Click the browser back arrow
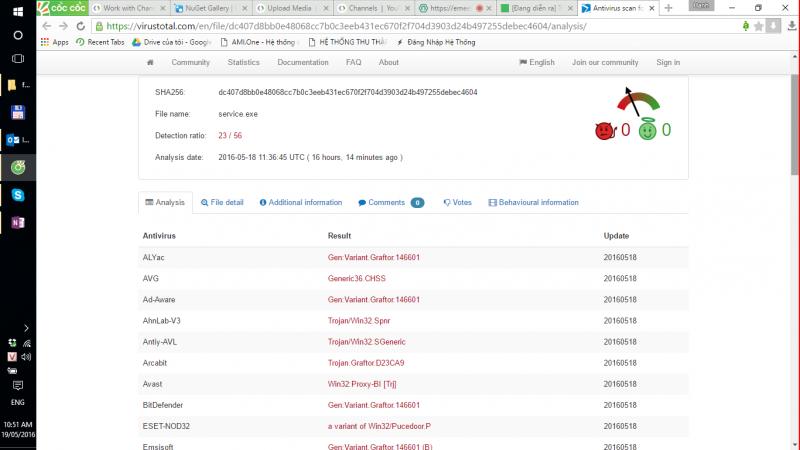 coord(47,26)
